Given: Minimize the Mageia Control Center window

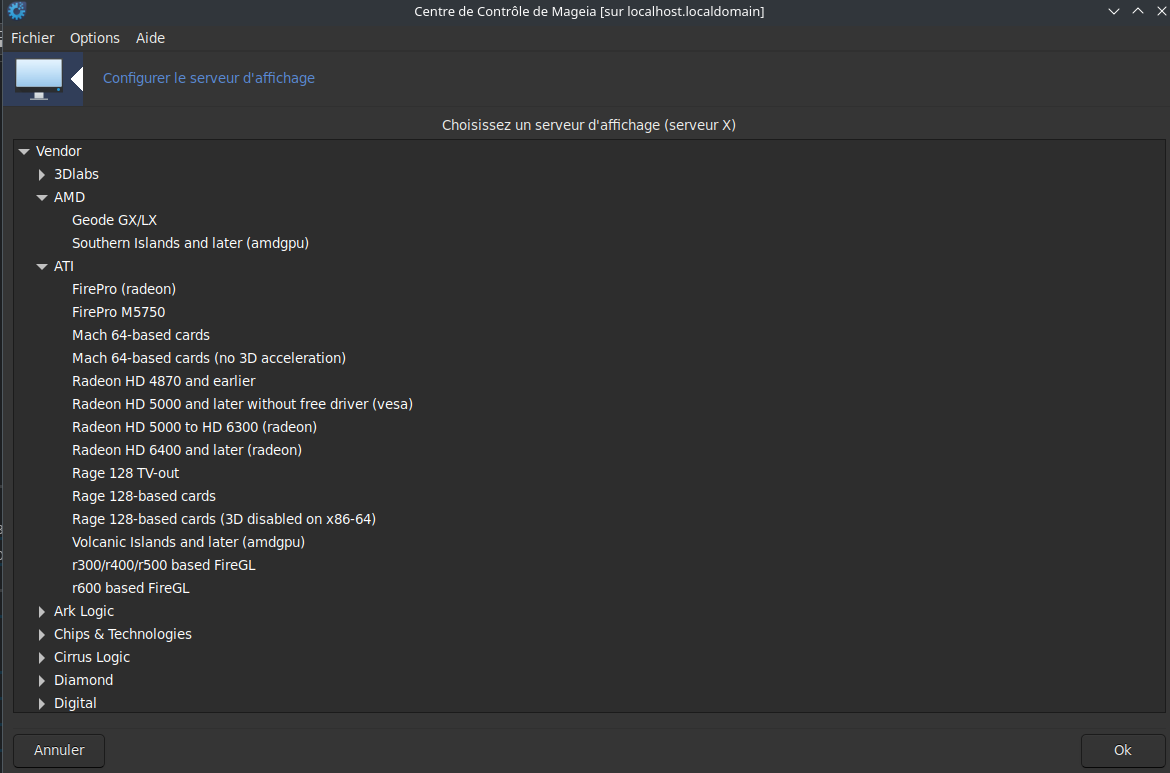Looking at the screenshot, I should click(x=1114, y=11).
